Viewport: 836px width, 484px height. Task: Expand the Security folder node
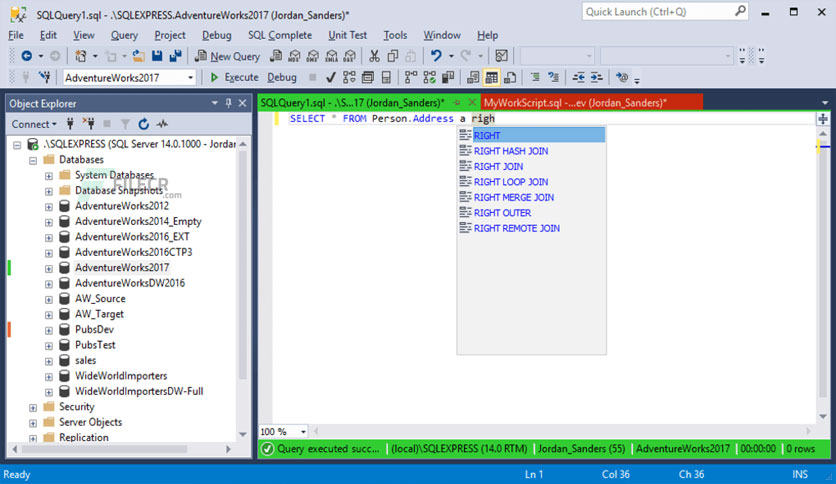point(33,408)
